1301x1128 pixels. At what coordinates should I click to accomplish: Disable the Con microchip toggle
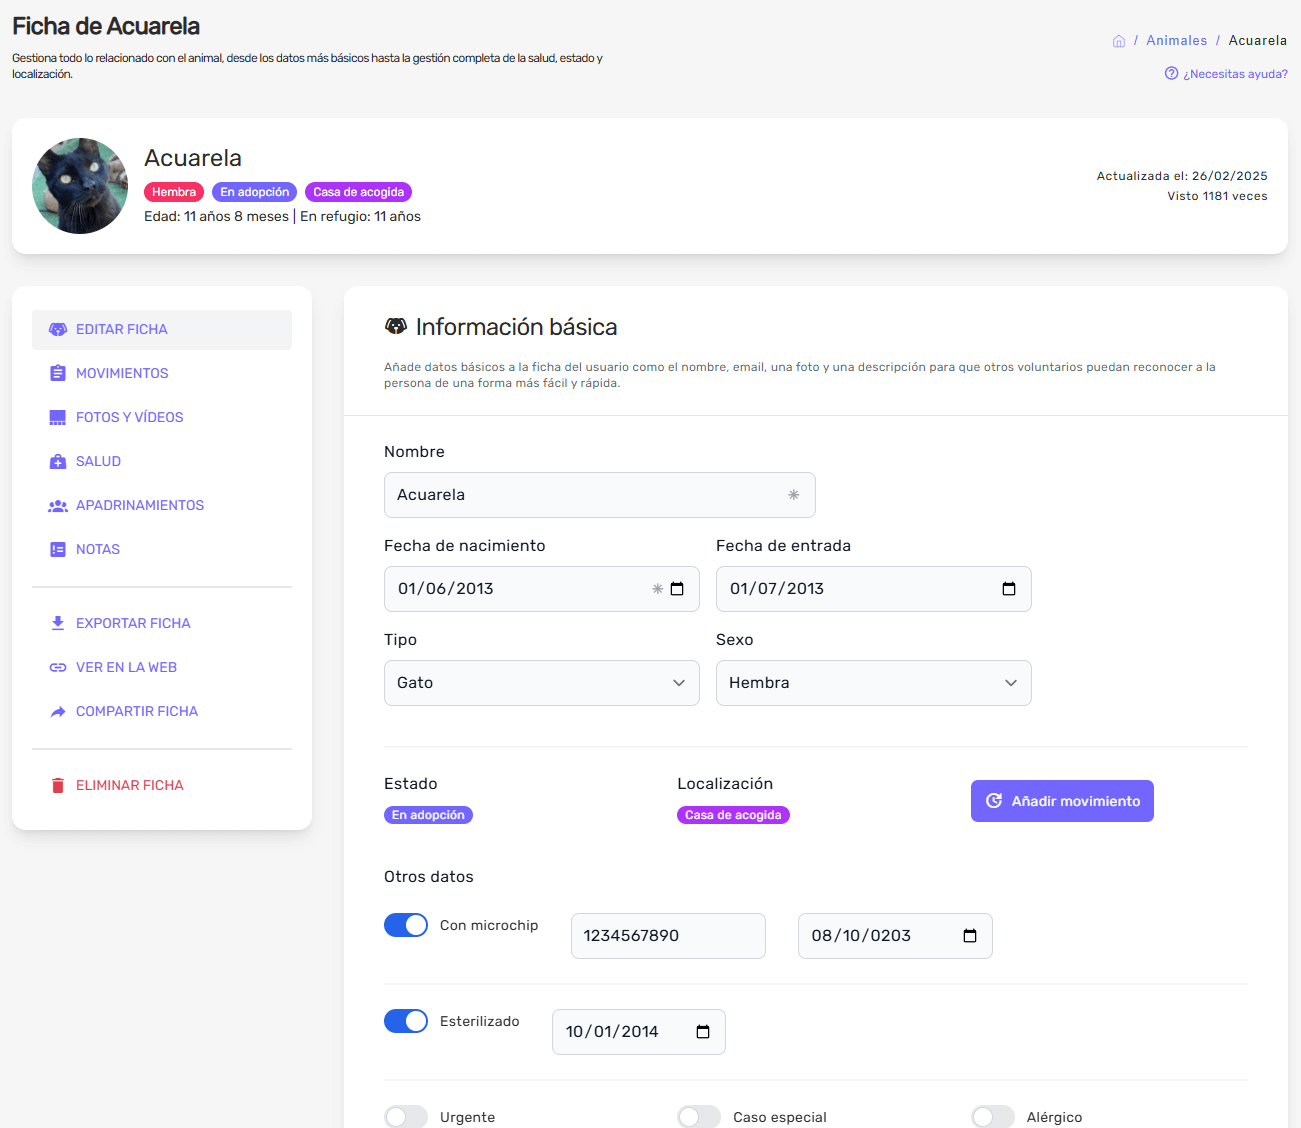[406, 925]
